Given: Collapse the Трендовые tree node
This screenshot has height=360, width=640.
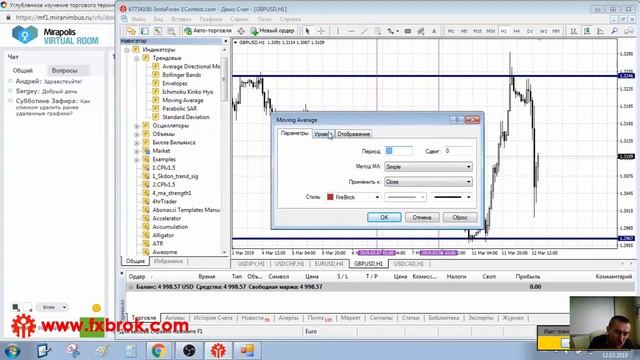Looking at the screenshot, I should 137,58.
